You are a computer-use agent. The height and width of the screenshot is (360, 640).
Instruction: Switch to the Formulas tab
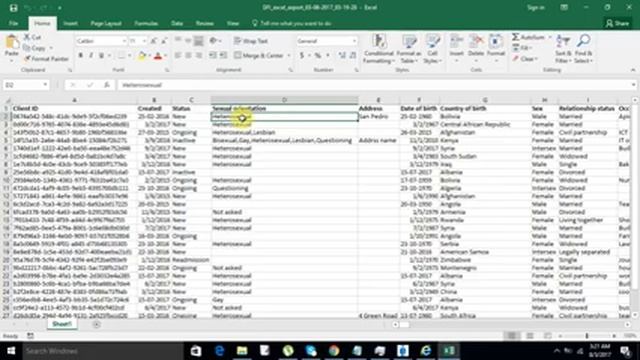(x=146, y=23)
